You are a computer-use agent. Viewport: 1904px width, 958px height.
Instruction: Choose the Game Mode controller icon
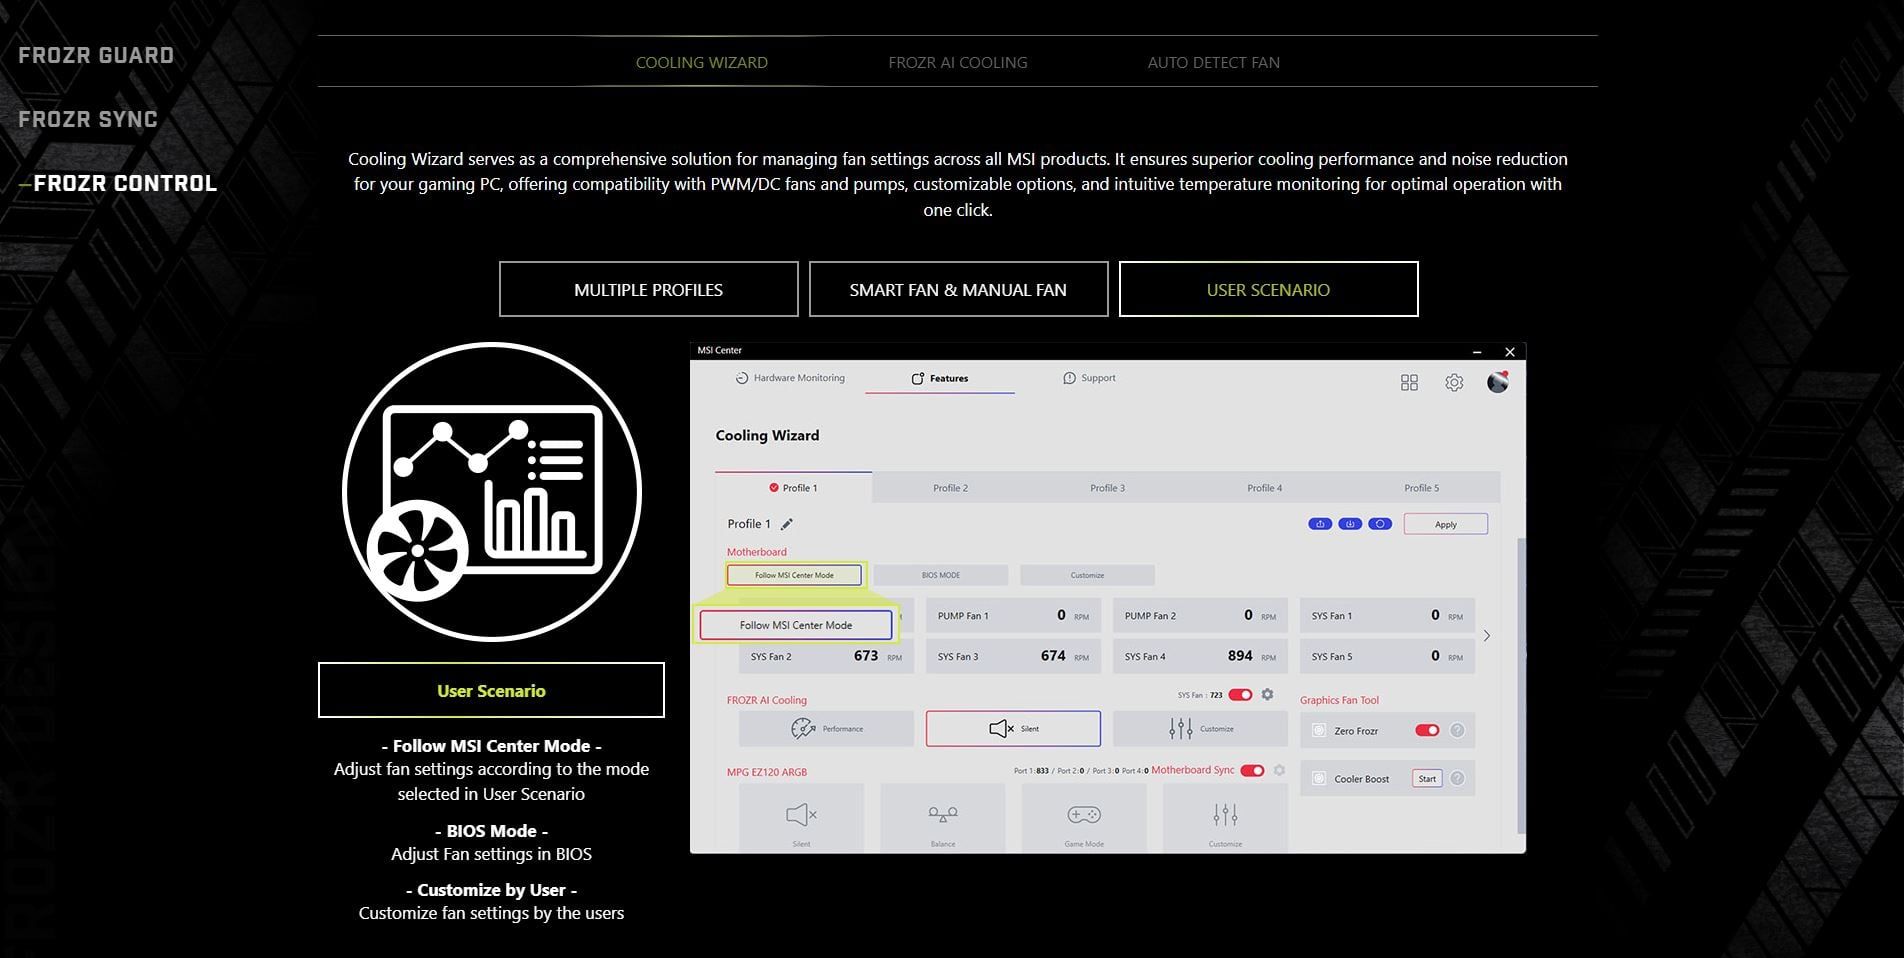click(1083, 817)
